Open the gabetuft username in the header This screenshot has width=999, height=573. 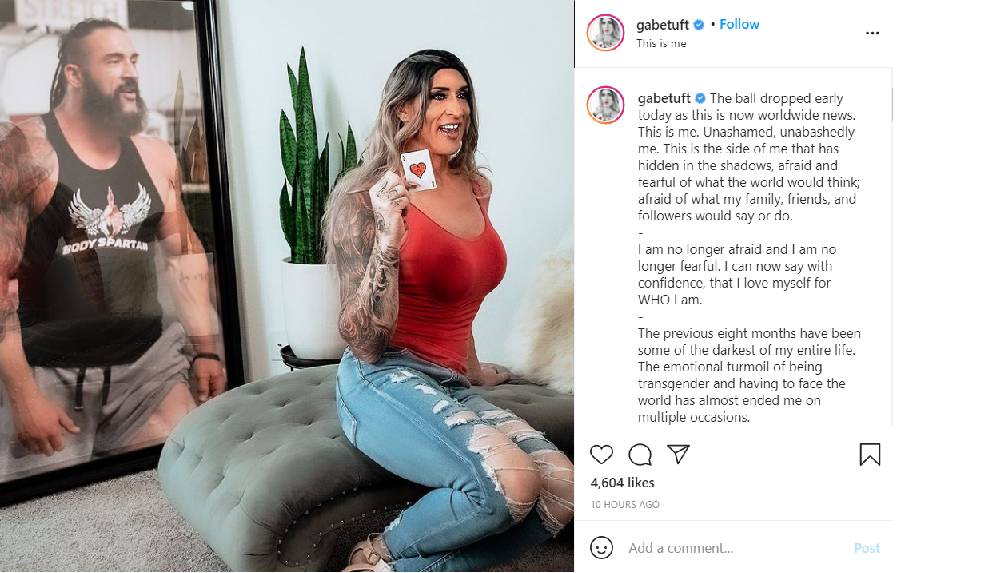pos(662,25)
